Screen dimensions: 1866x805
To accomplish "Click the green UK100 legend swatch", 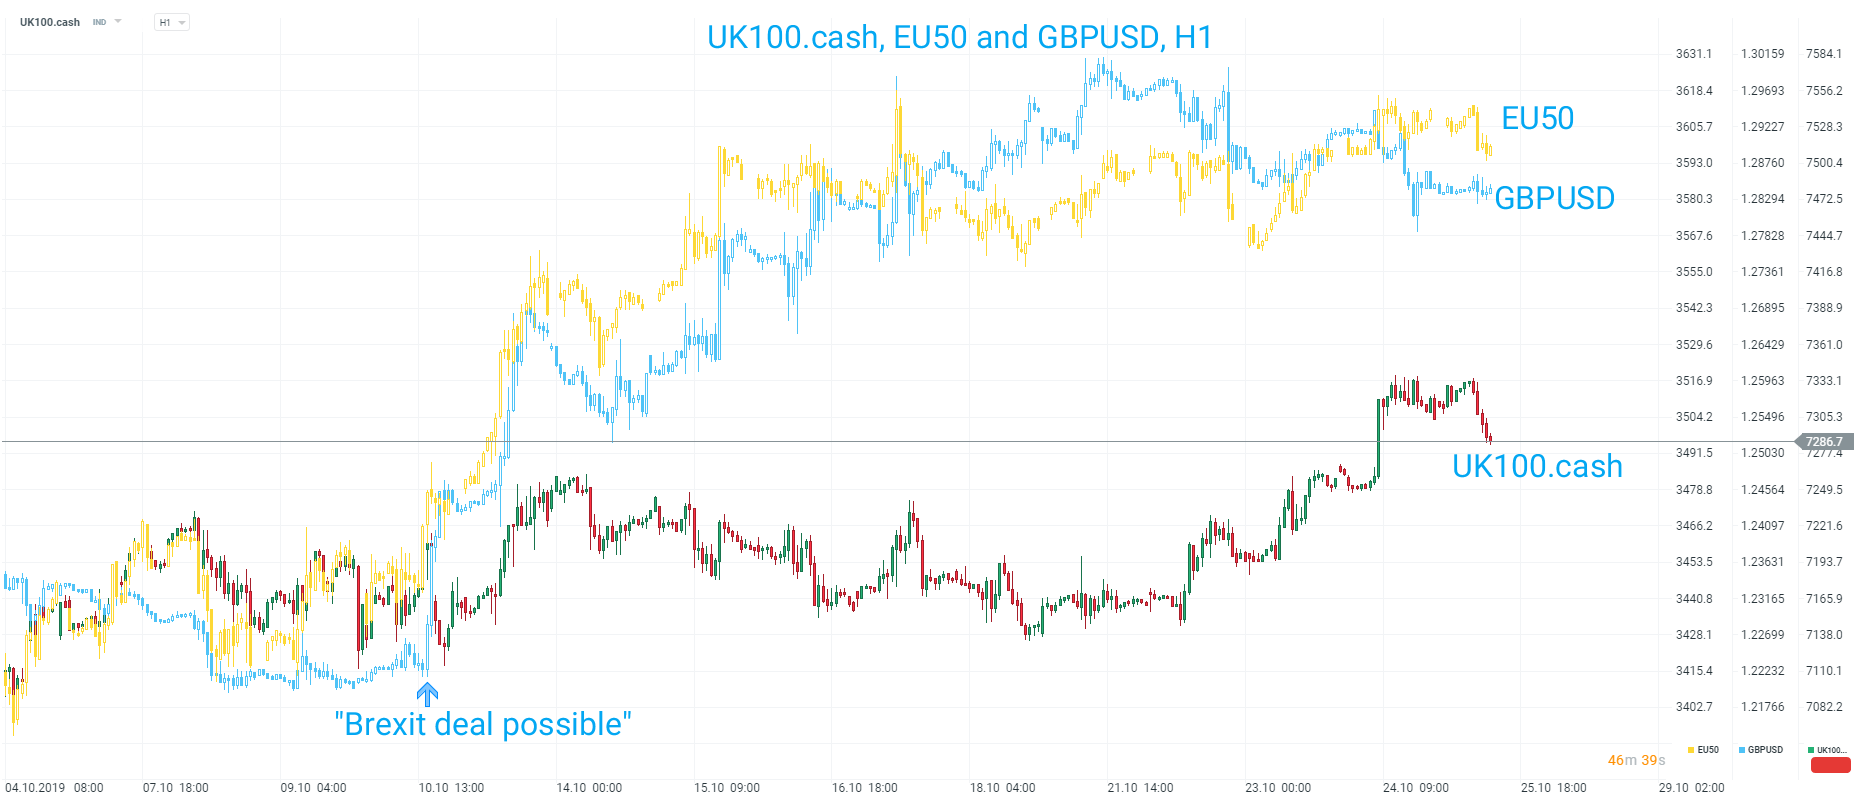I will [x=1811, y=750].
